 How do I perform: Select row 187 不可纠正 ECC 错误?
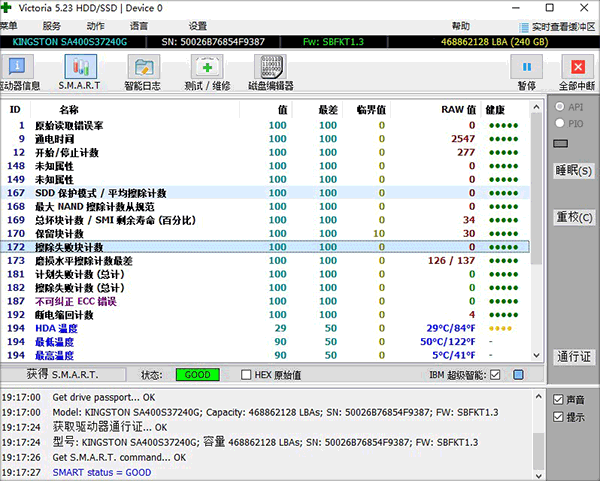pos(265,301)
